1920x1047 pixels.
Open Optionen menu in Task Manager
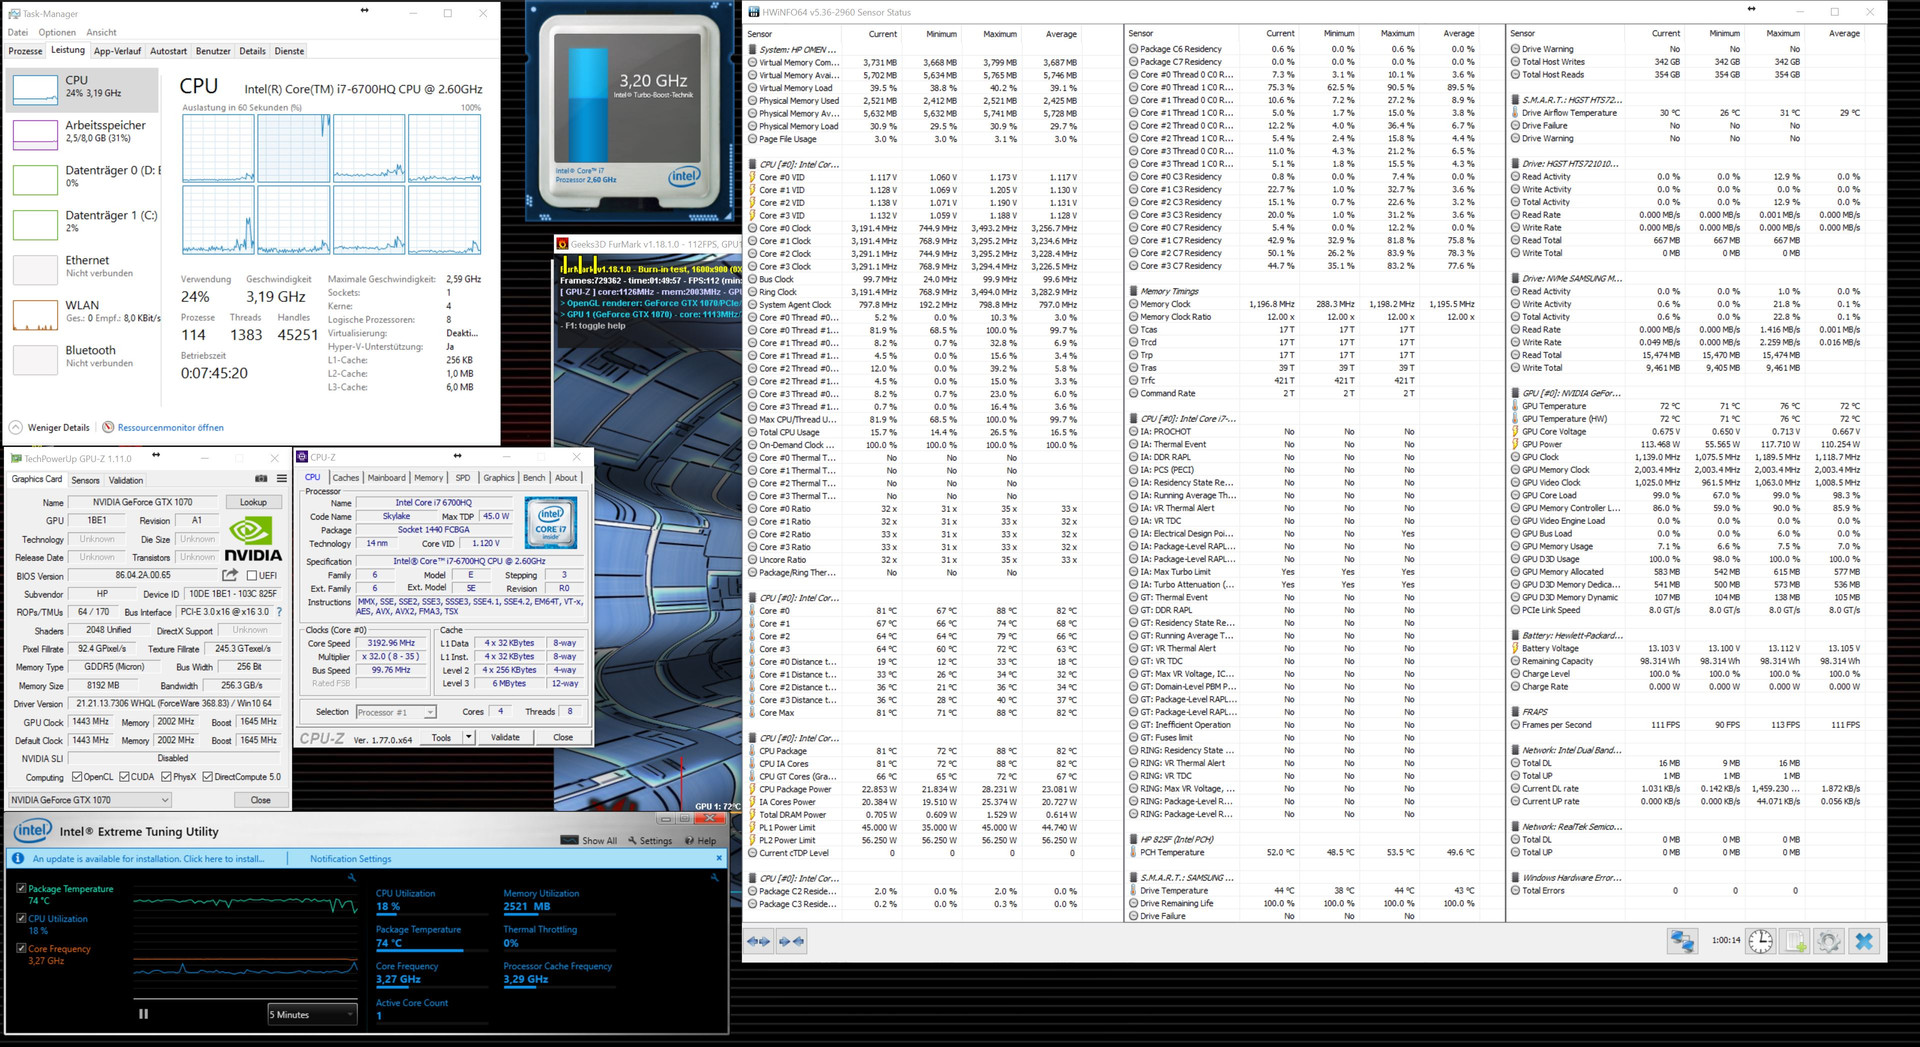[x=57, y=32]
